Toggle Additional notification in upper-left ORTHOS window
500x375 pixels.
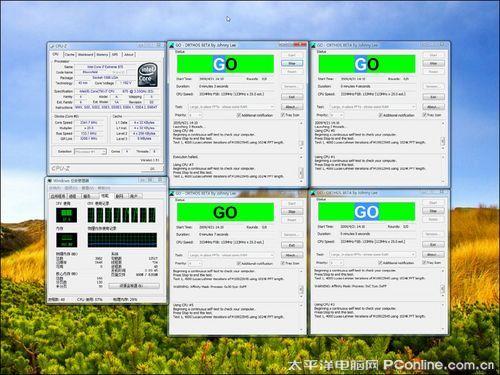[239, 115]
